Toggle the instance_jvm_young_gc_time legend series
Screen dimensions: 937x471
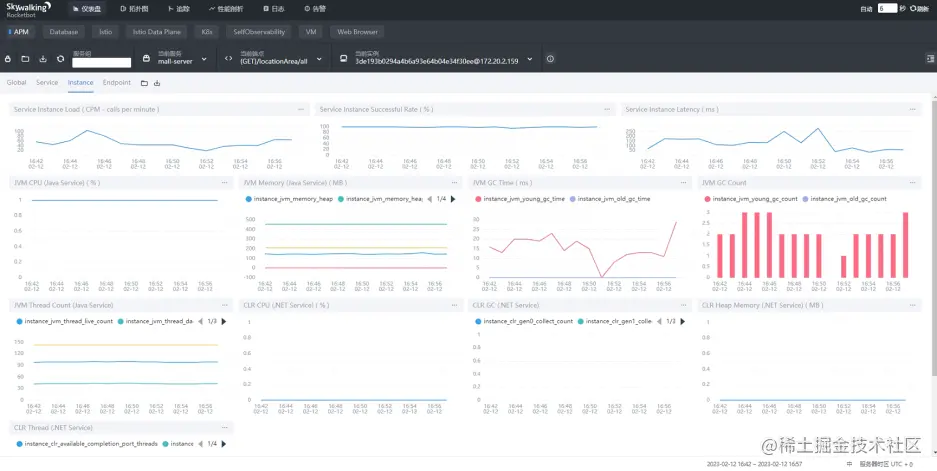tap(520, 199)
